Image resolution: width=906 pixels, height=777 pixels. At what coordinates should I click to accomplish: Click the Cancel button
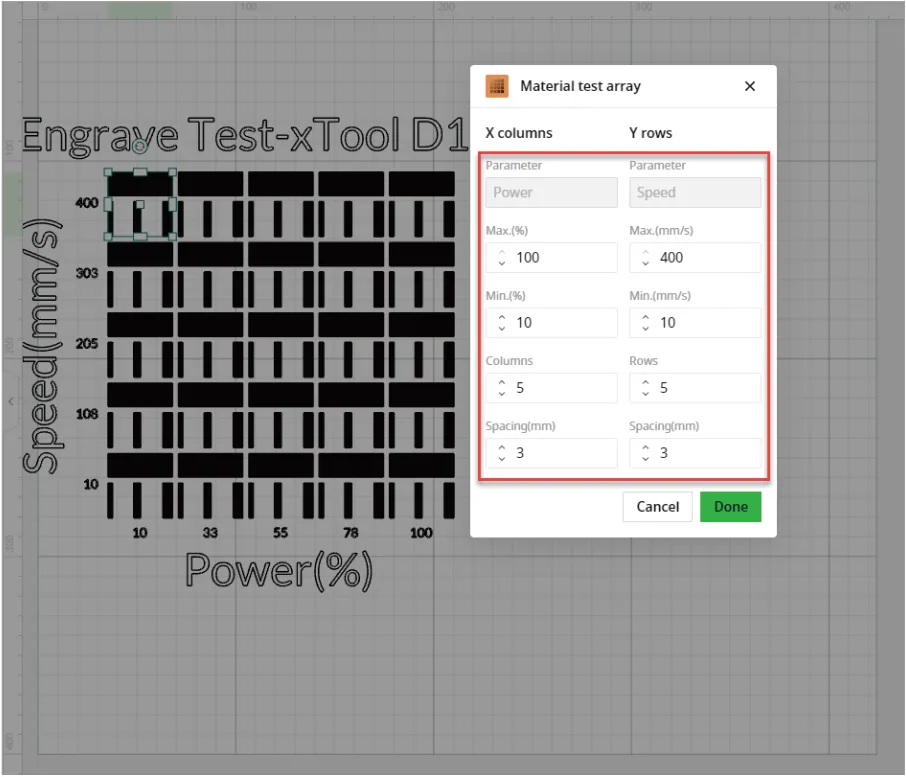[x=658, y=507]
